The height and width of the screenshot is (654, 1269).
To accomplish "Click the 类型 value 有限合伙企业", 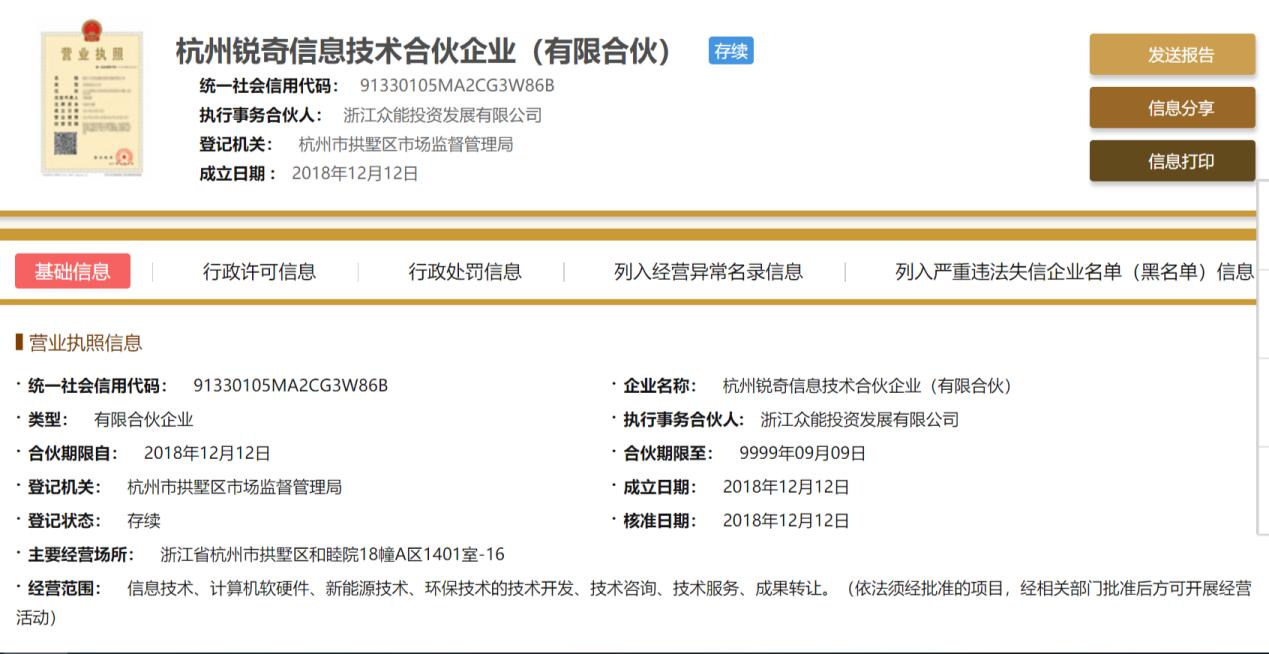I will pos(143,420).
